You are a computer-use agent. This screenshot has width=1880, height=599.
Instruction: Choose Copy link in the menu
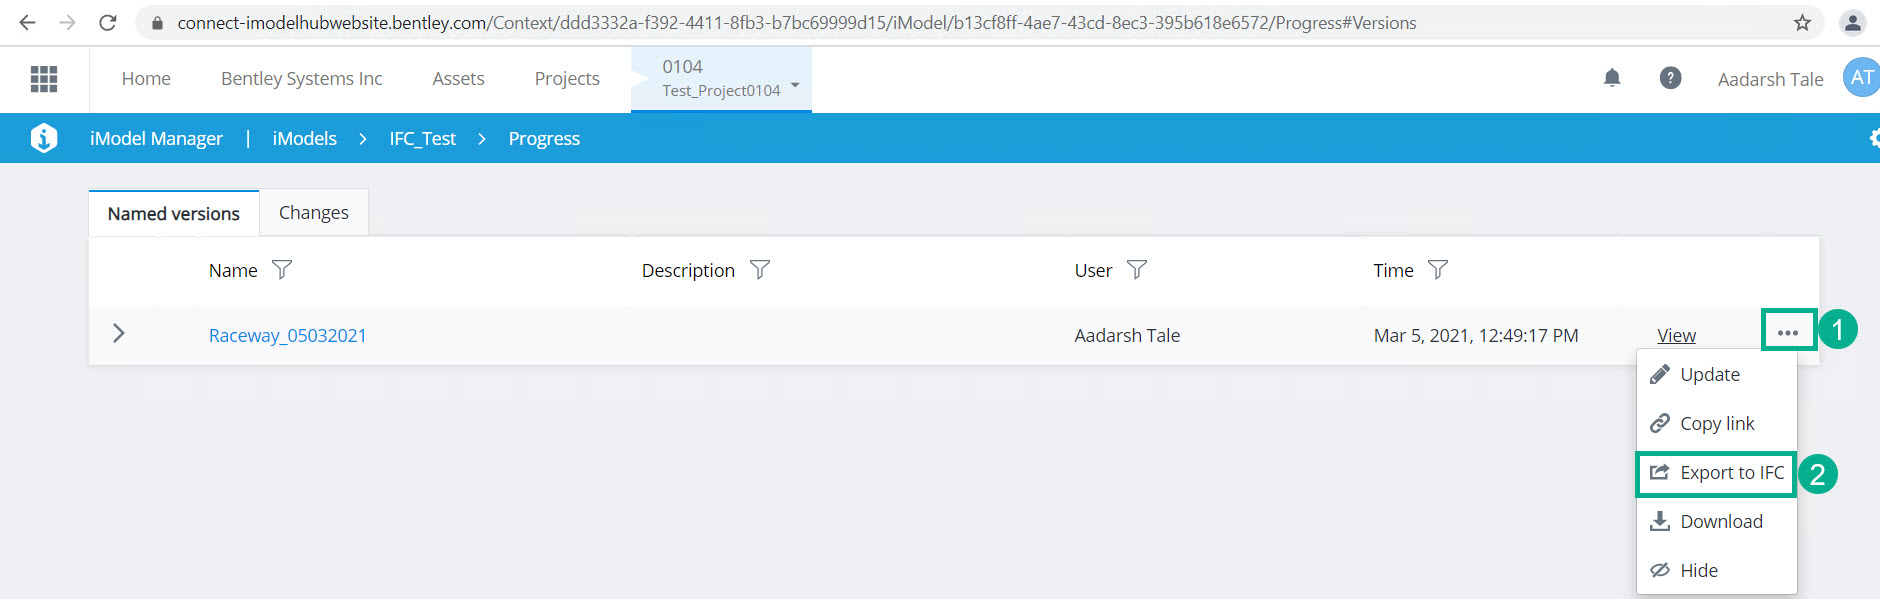(x=1716, y=423)
